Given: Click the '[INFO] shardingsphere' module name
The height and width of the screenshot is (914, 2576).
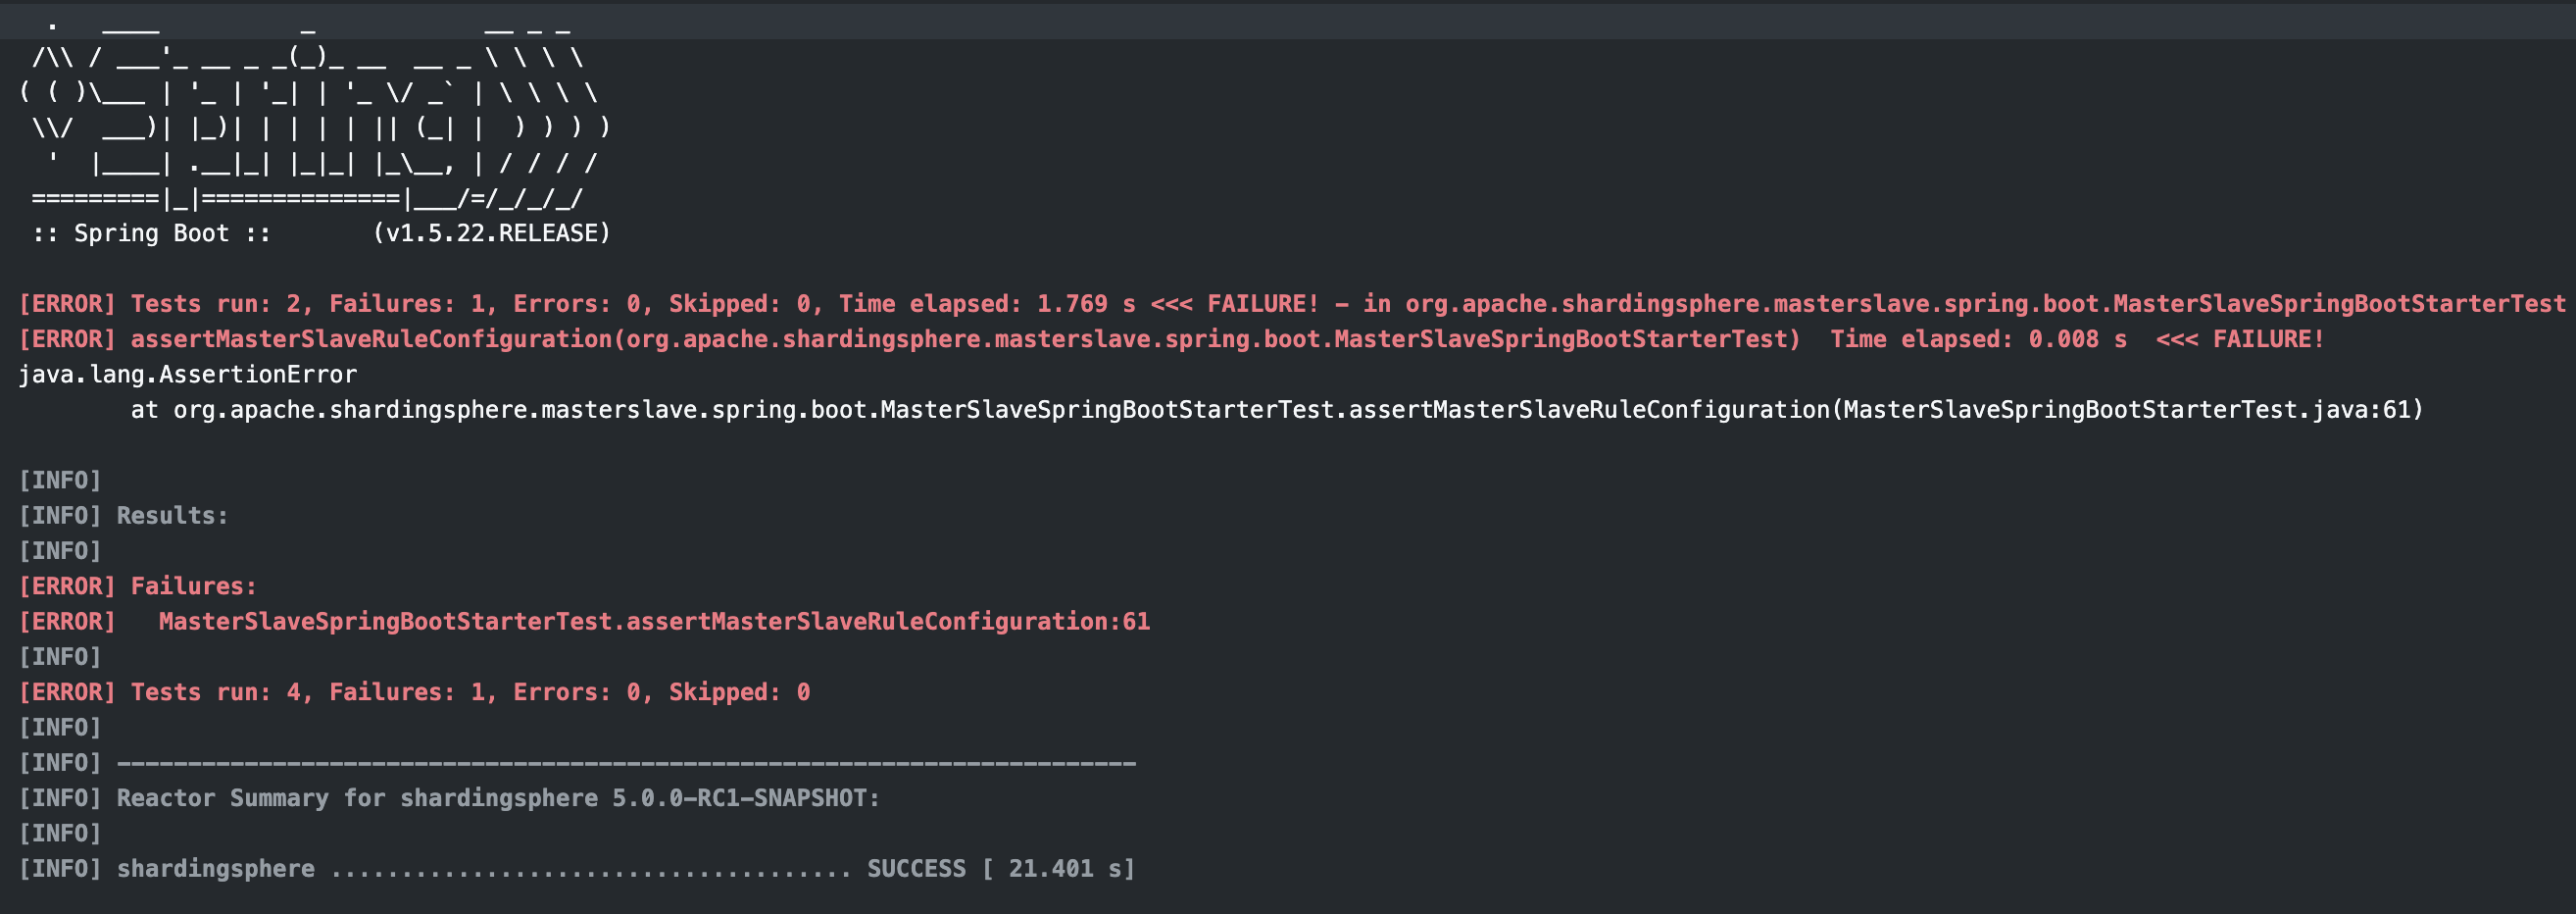Looking at the screenshot, I should pyautogui.click(x=167, y=869).
